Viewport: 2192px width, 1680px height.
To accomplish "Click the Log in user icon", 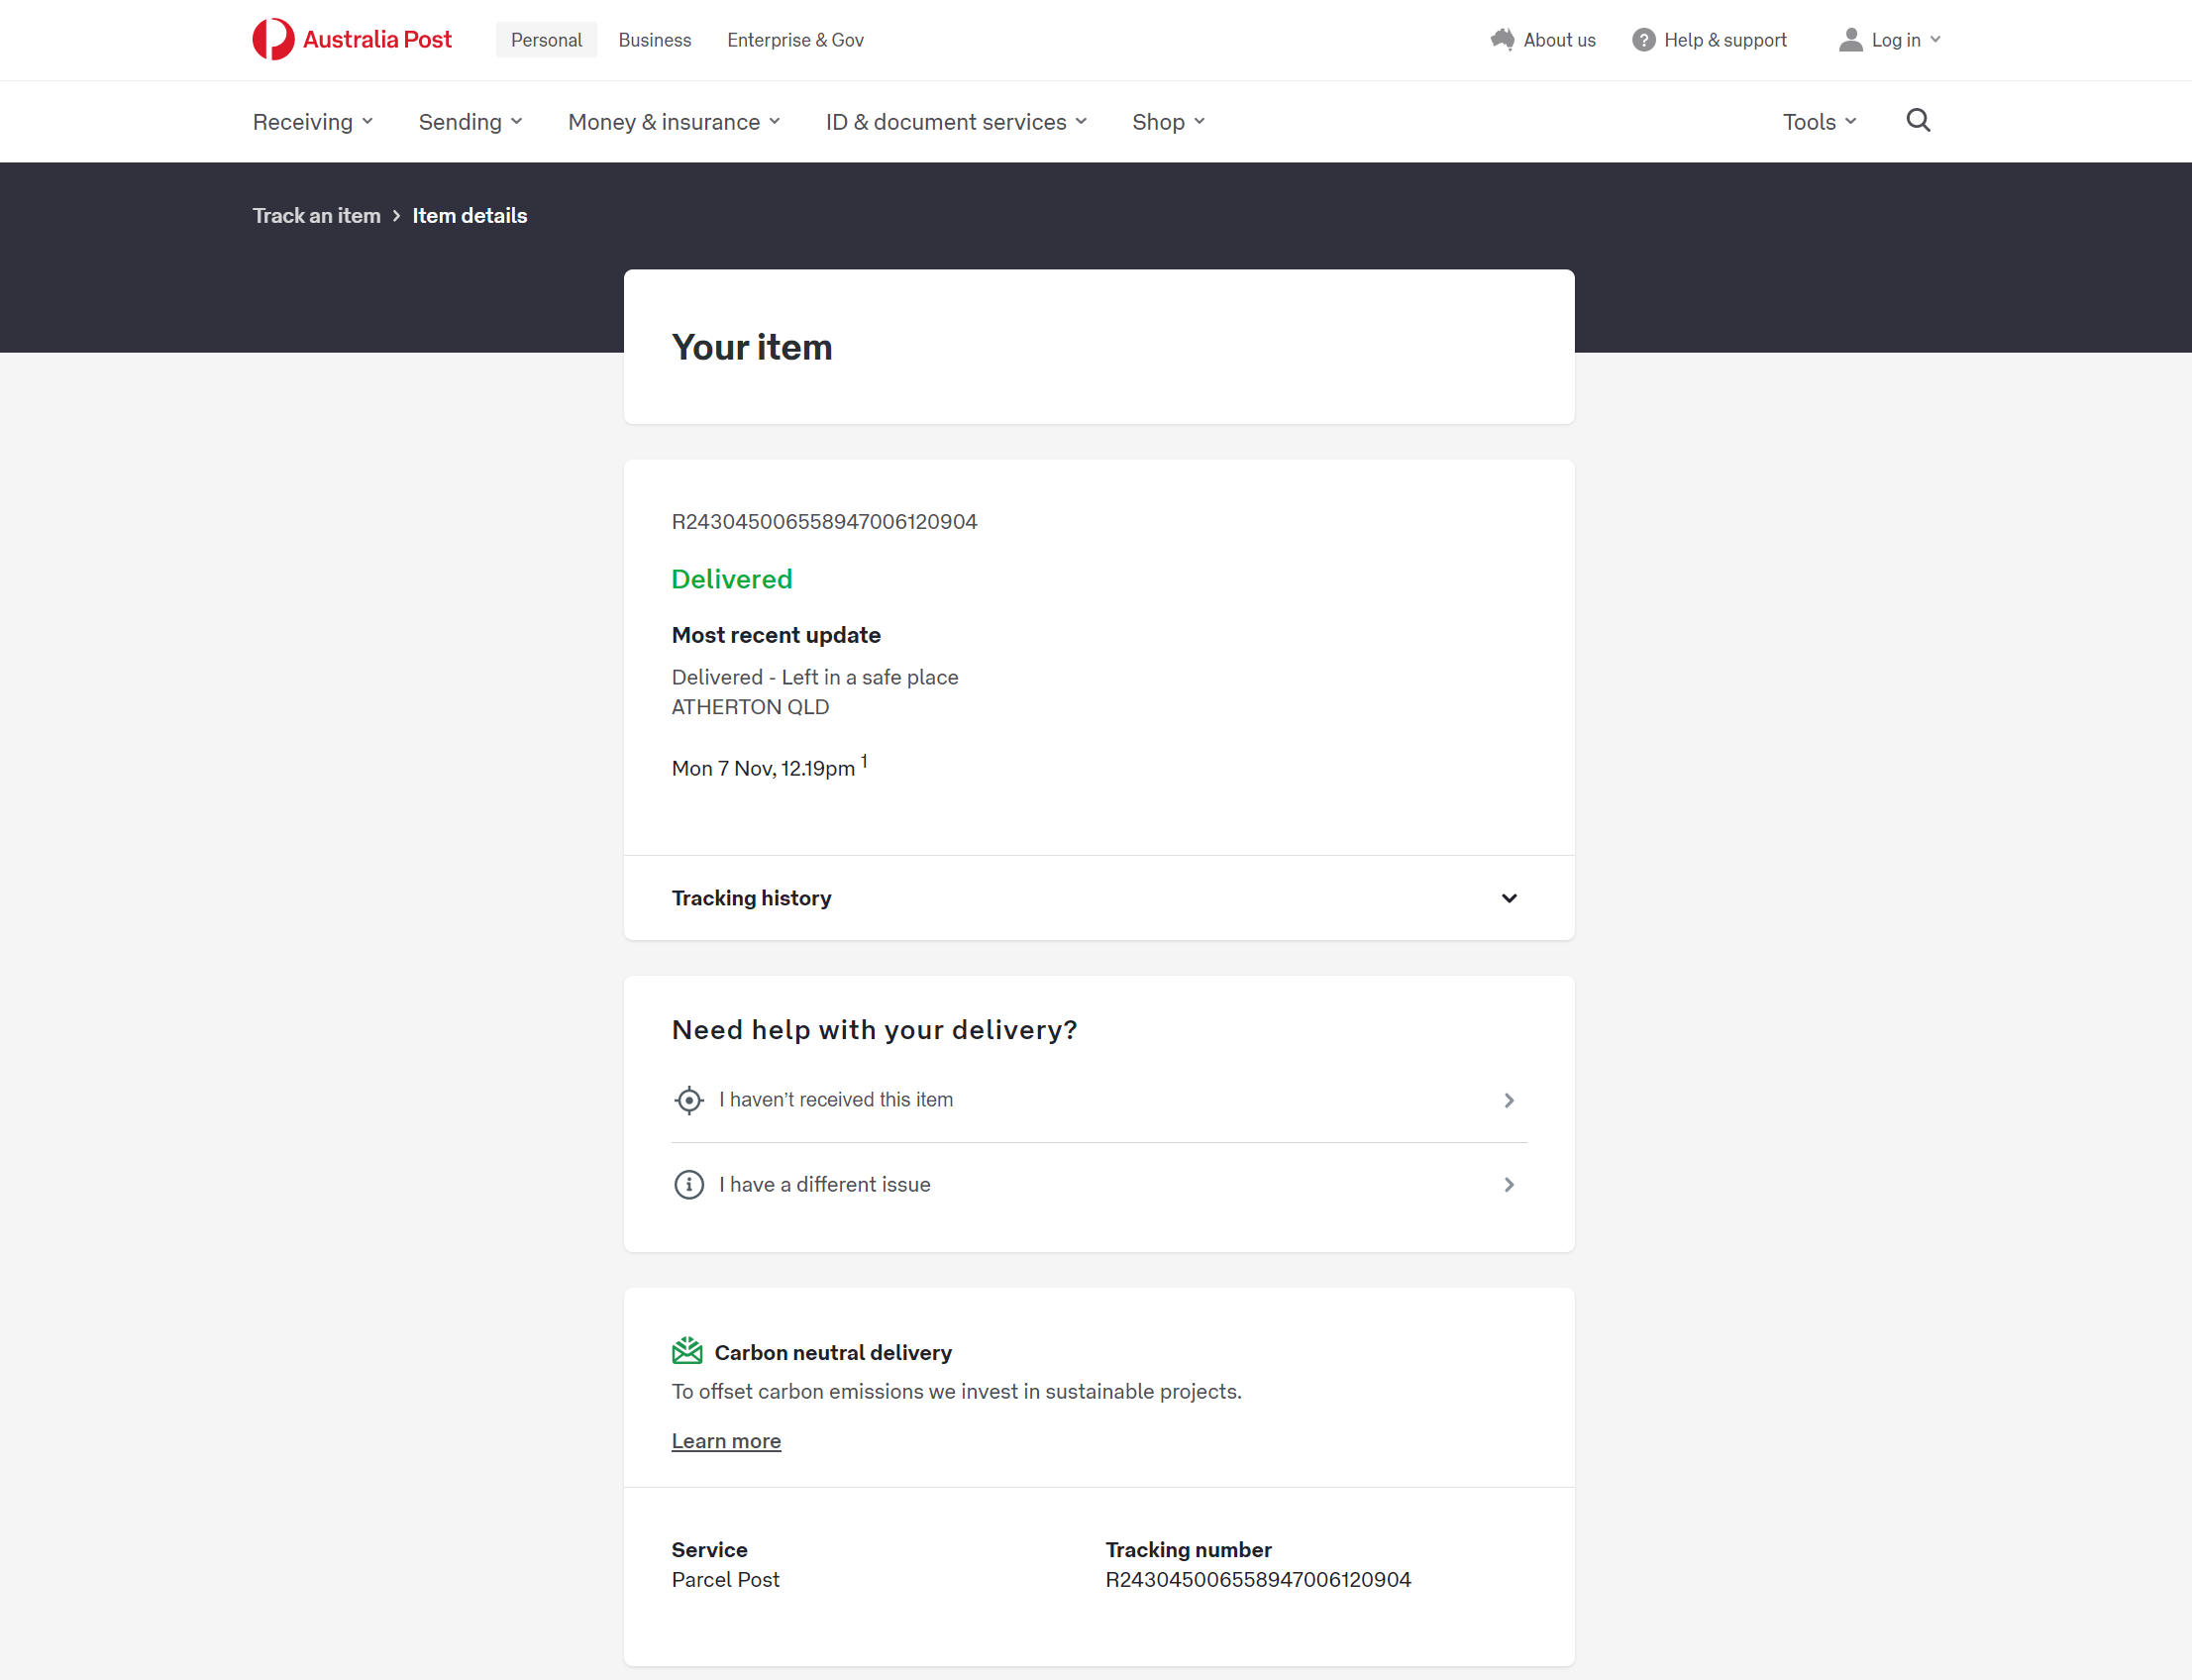I will point(1850,40).
